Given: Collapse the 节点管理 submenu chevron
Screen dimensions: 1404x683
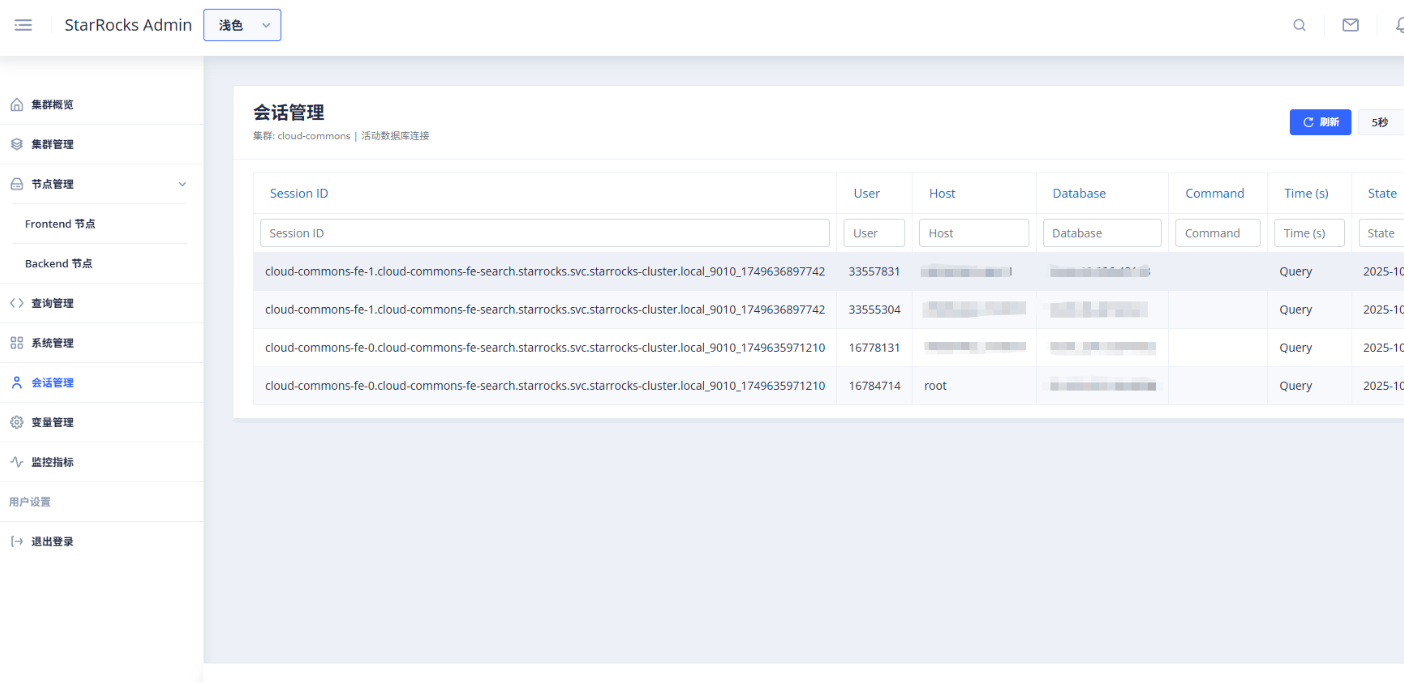Looking at the screenshot, I should pos(182,184).
